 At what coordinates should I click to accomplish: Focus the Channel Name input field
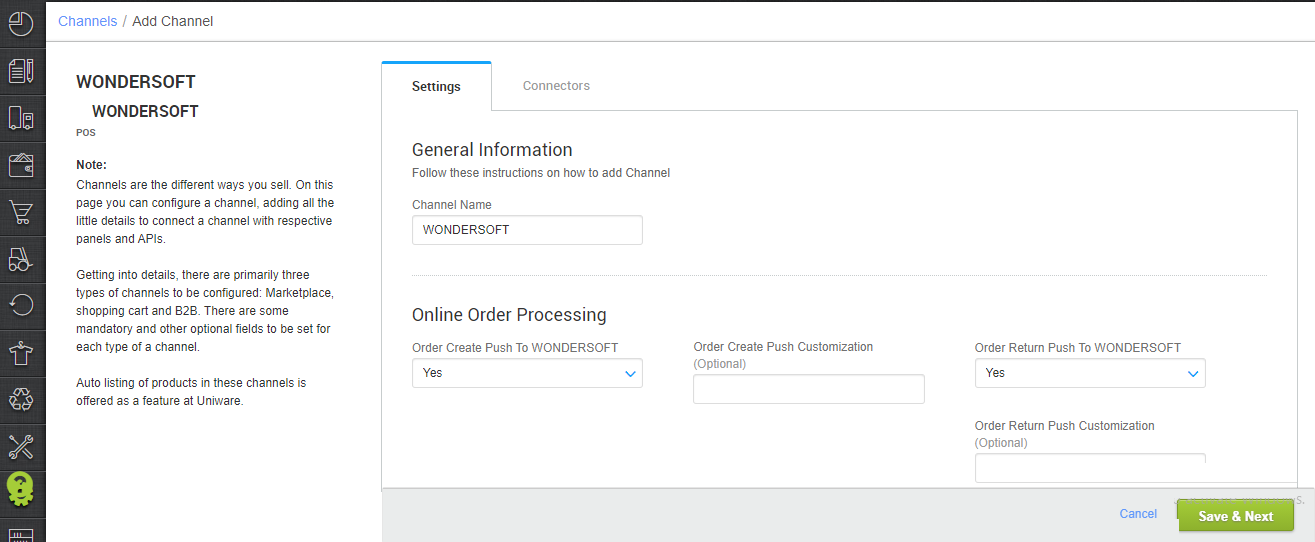click(x=527, y=230)
